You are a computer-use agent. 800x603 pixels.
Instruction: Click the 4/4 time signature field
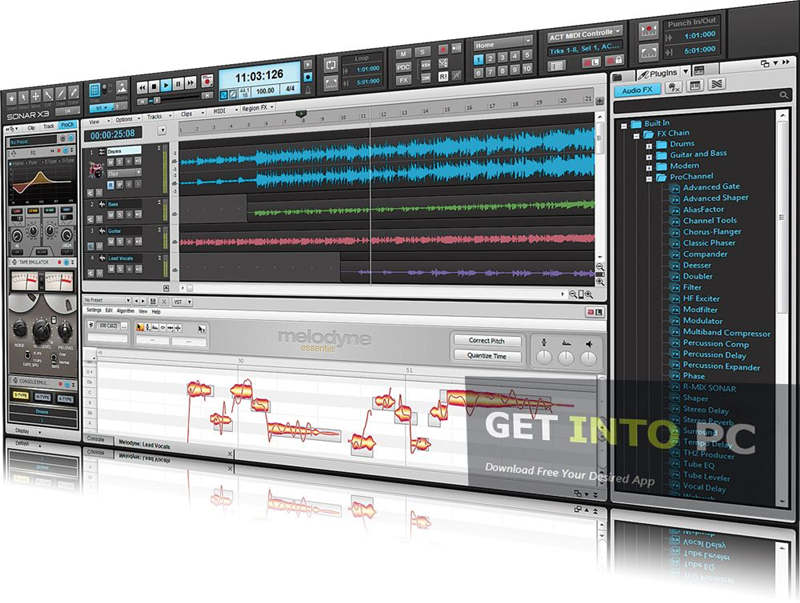[x=290, y=89]
